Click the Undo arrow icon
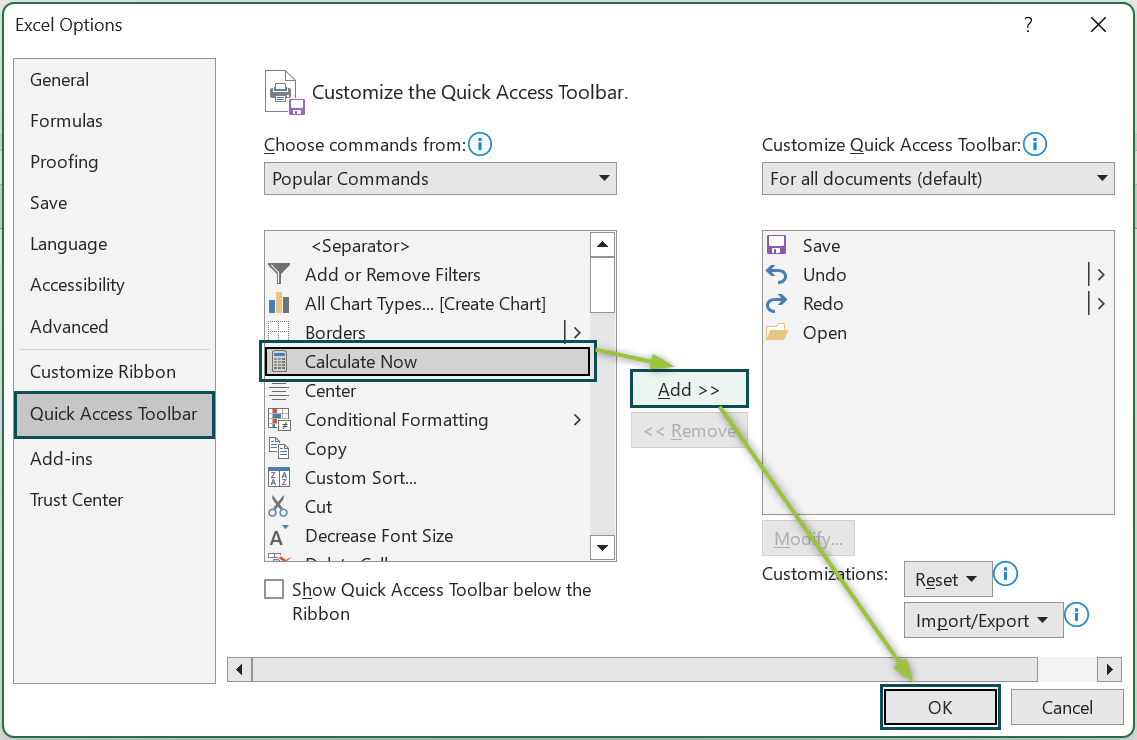Viewport: 1137px width, 740px height. (777, 274)
